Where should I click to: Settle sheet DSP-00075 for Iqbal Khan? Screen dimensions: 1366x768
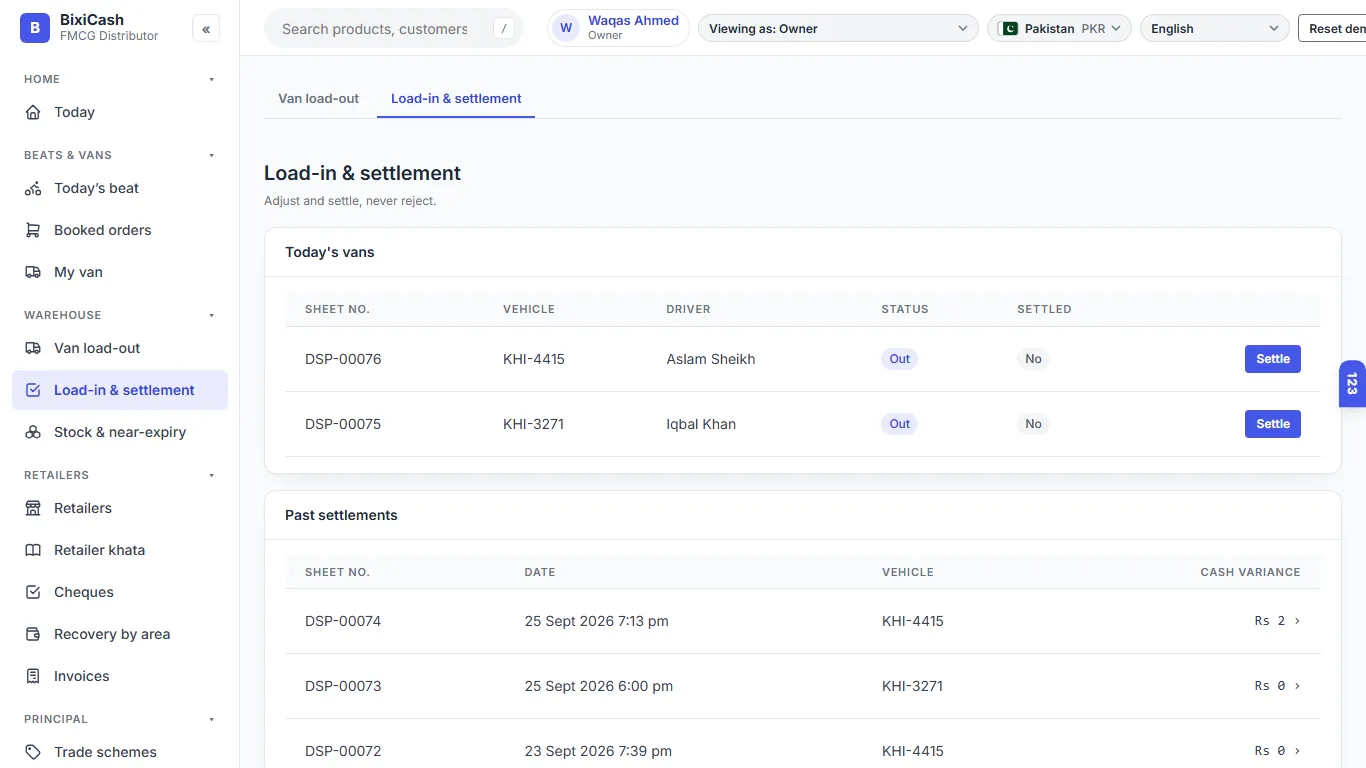click(x=1272, y=424)
